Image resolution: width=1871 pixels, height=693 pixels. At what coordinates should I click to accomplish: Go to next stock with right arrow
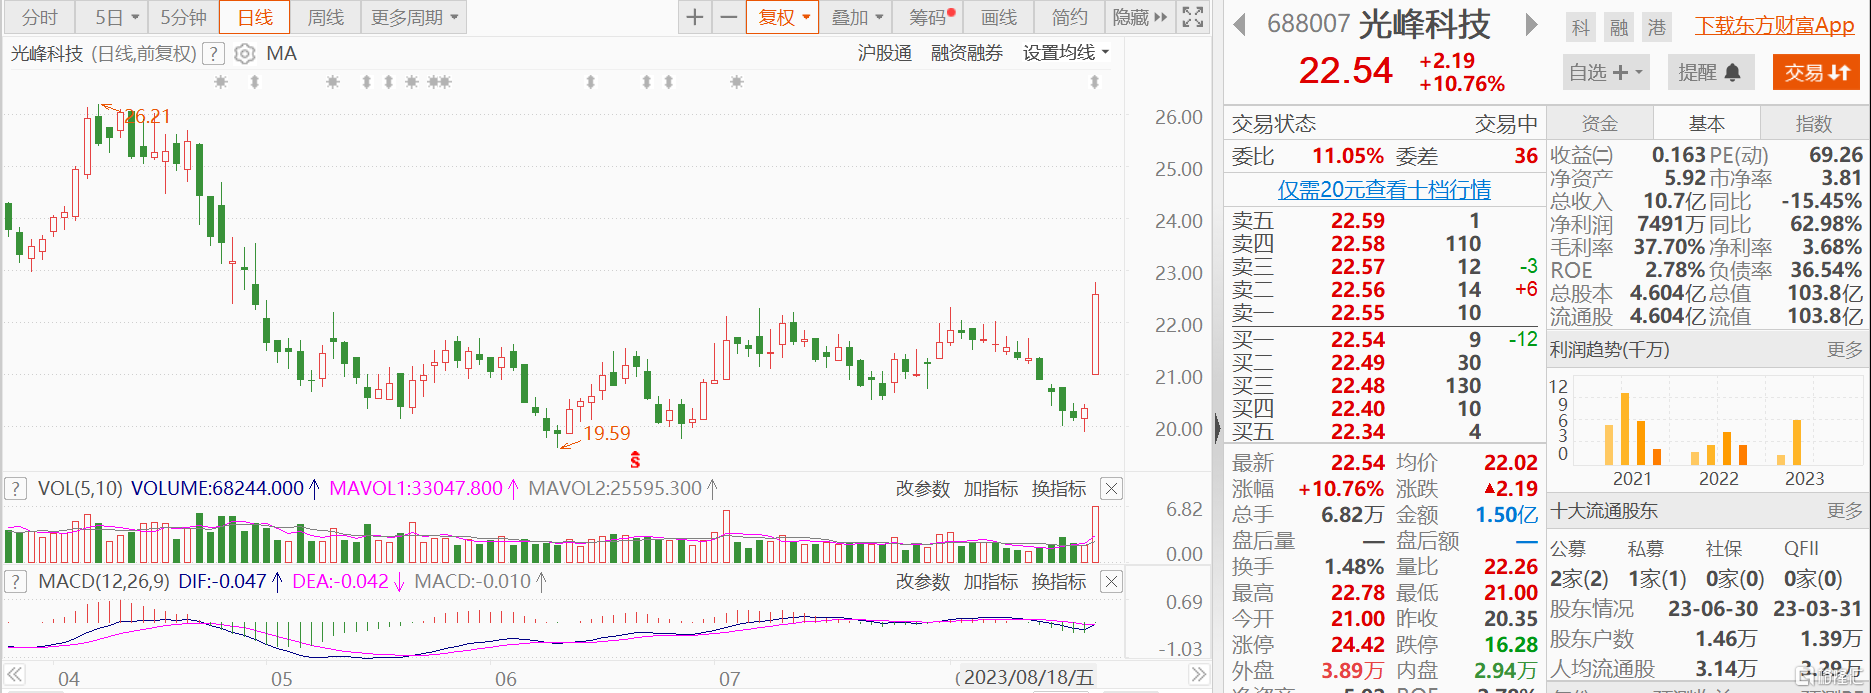pos(1531,25)
